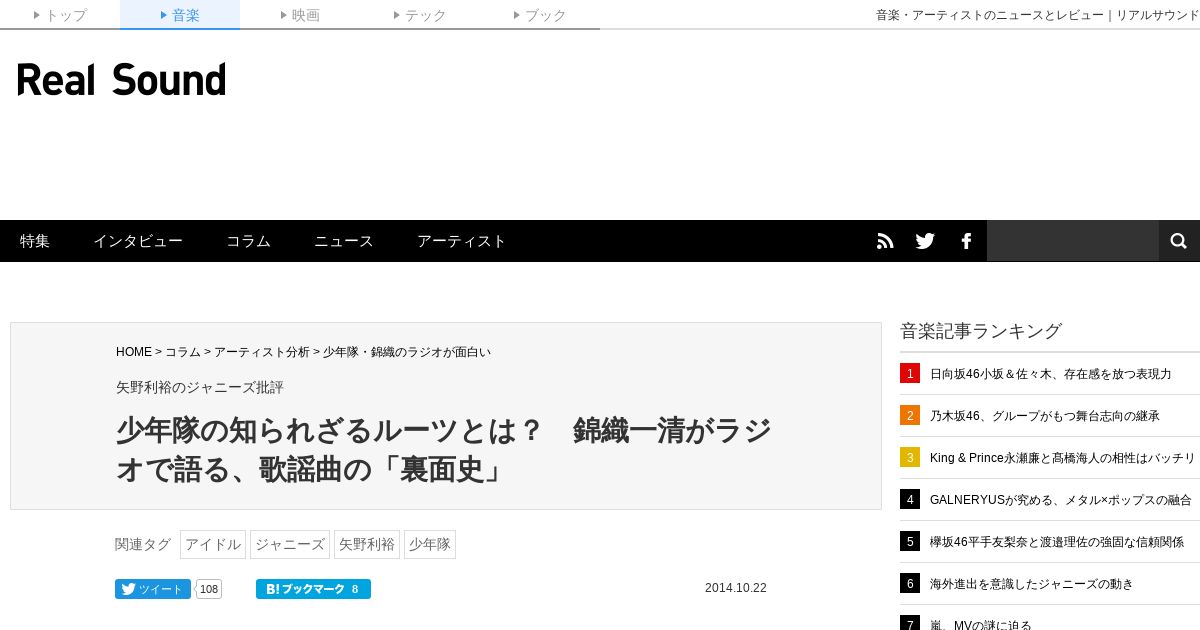Click the 関連タグ label
Image resolution: width=1200 pixels, height=630 pixels.
(x=143, y=545)
